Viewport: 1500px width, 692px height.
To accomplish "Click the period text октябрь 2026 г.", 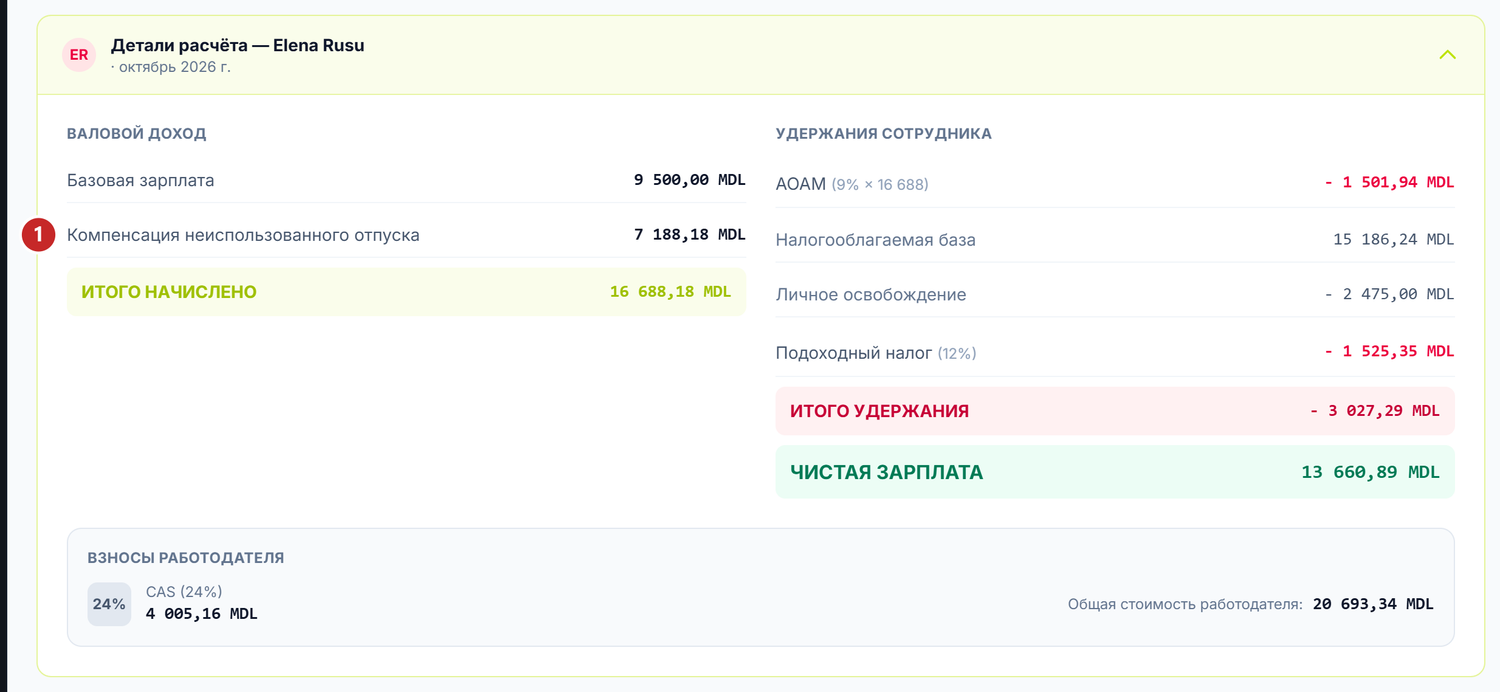I will click(x=175, y=67).
